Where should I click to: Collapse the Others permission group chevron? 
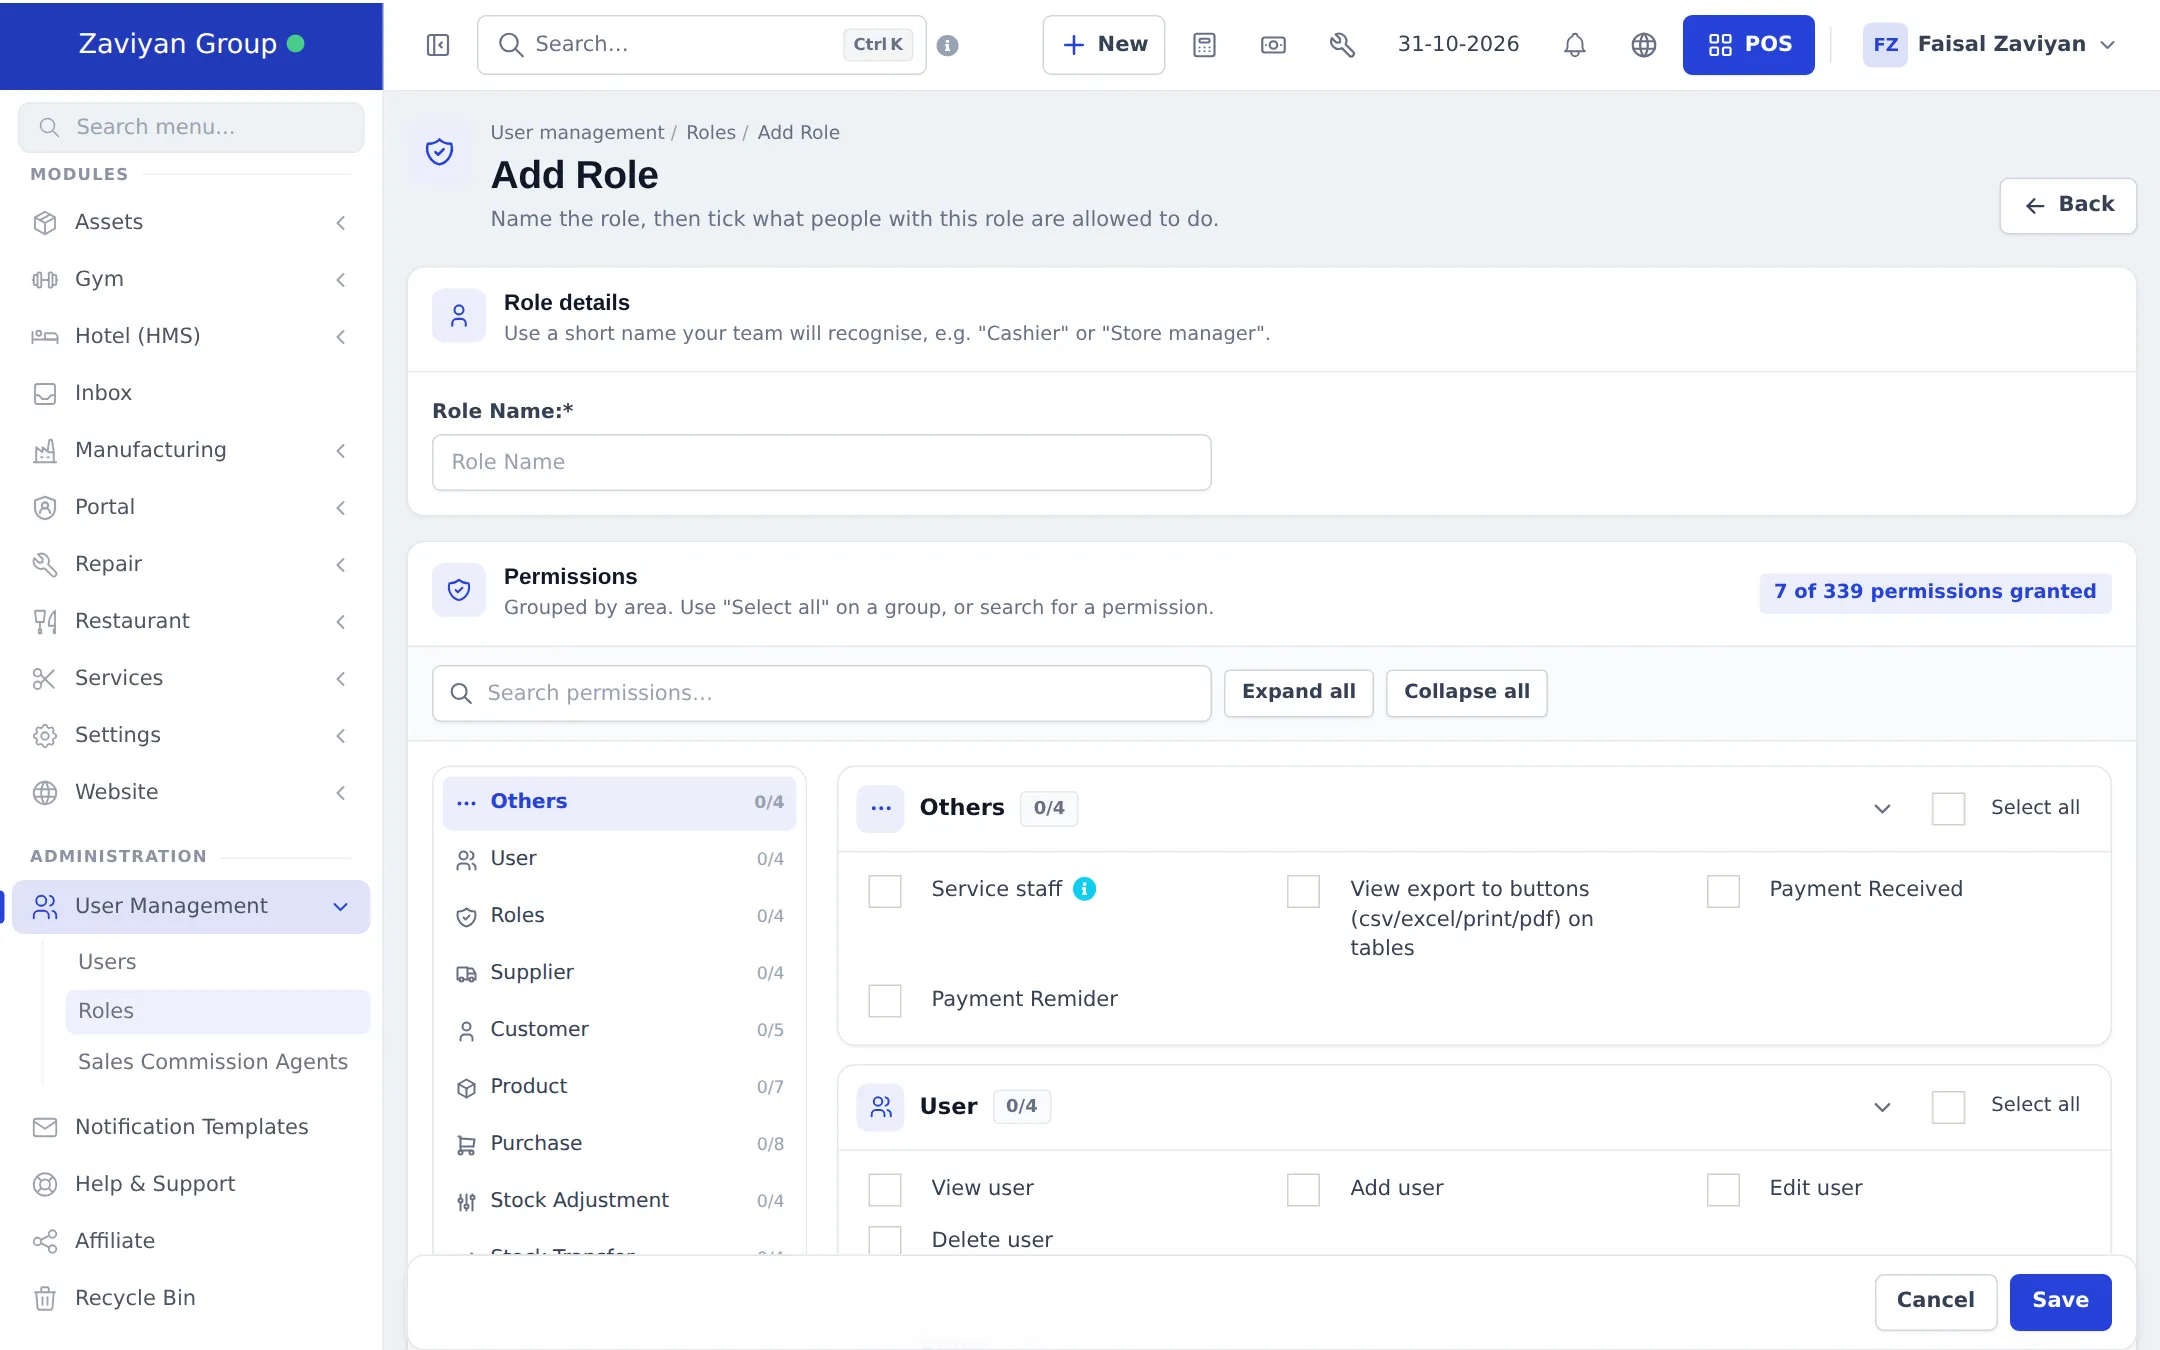tap(1882, 808)
